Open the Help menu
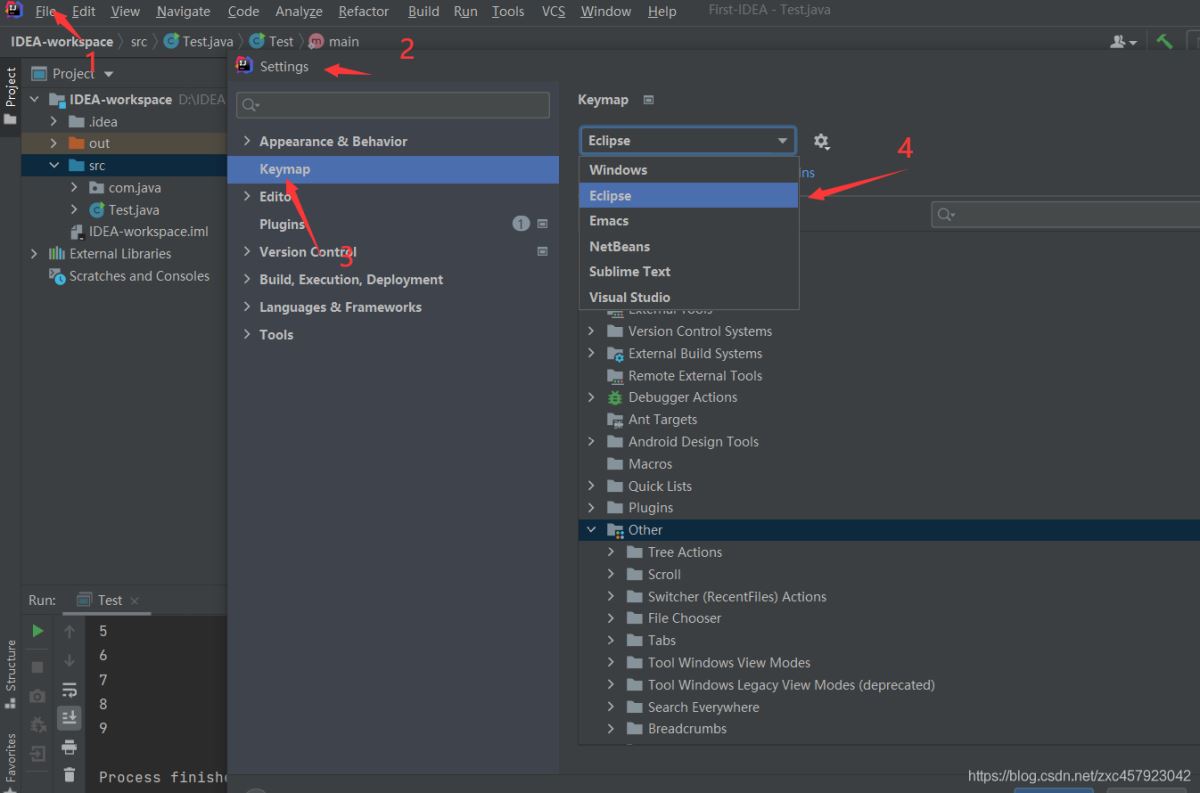Screen dimensions: 1200x793 [x=662, y=11]
